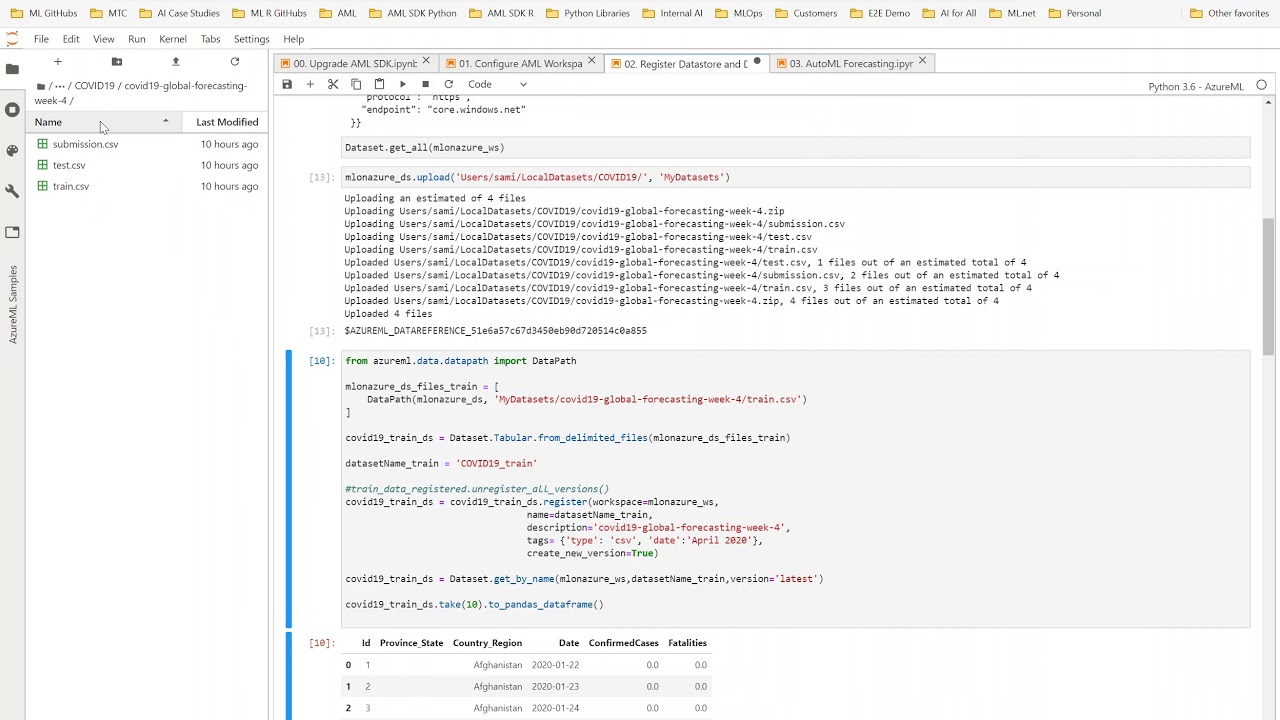This screenshot has height=720, width=1280.
Task: Open Other favorites bookmark folder
Action: coord(1229,13)
